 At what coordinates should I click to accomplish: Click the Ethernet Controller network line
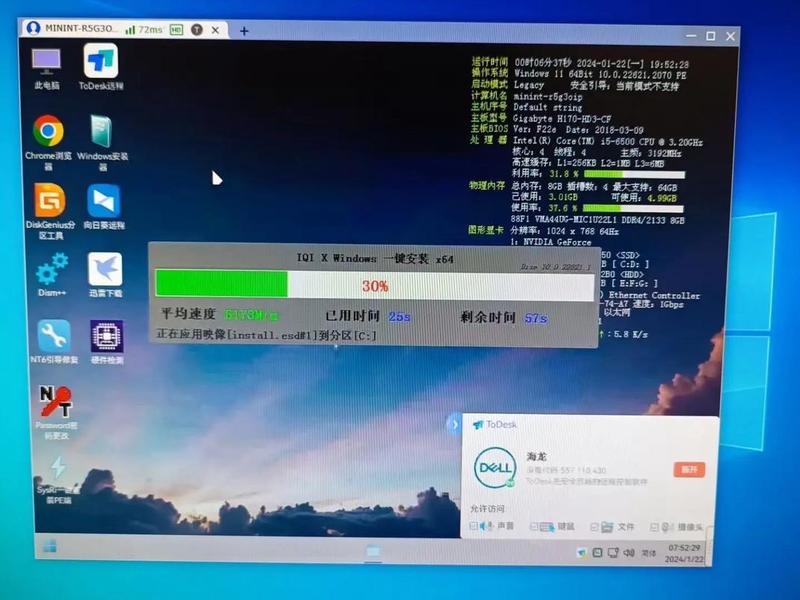click(x=650, y=295)
